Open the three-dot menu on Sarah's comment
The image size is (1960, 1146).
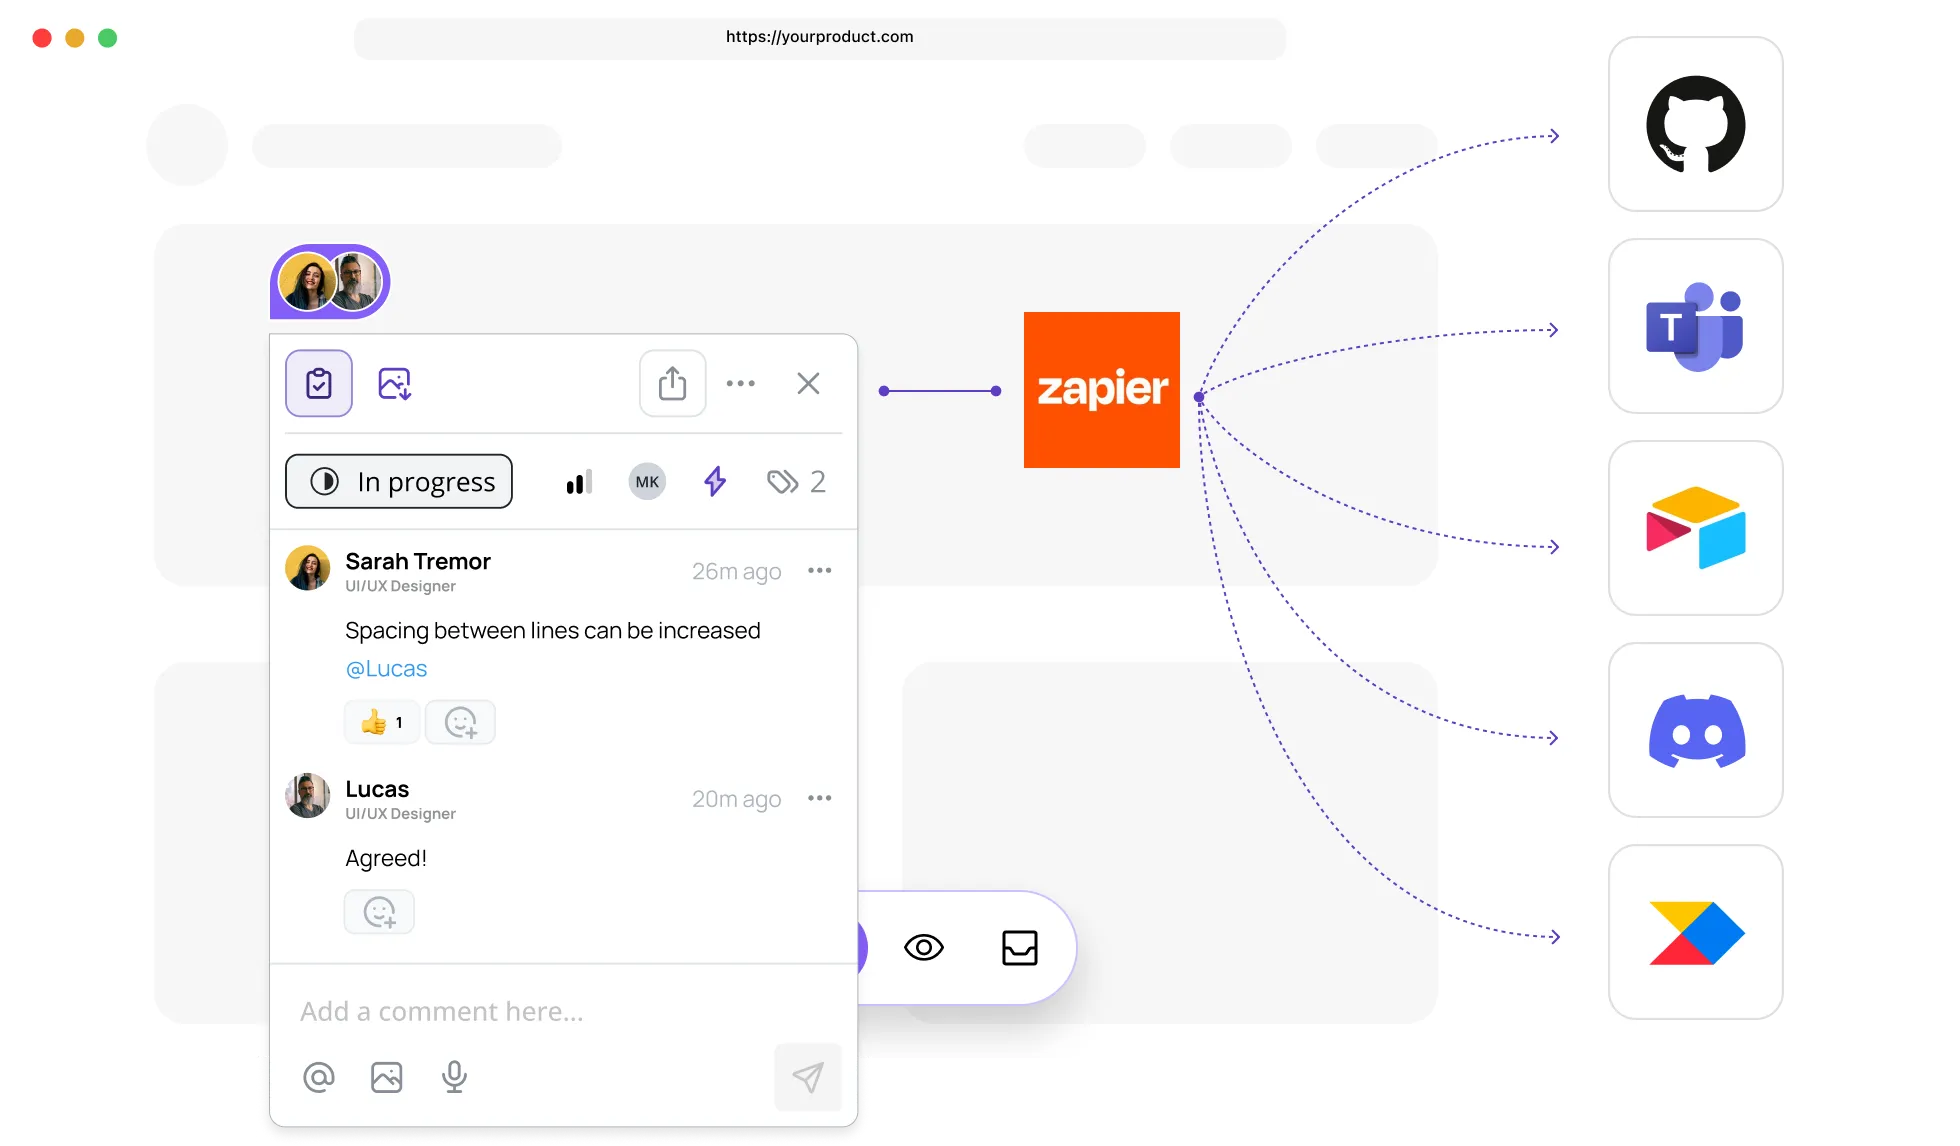[x=819, y=569]
